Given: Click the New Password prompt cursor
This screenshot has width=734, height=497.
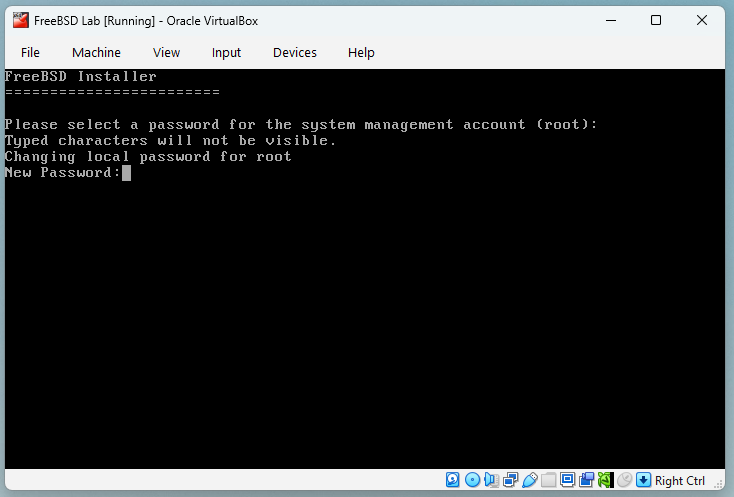Looking at the screenshot, I should (x=126, y=173).
